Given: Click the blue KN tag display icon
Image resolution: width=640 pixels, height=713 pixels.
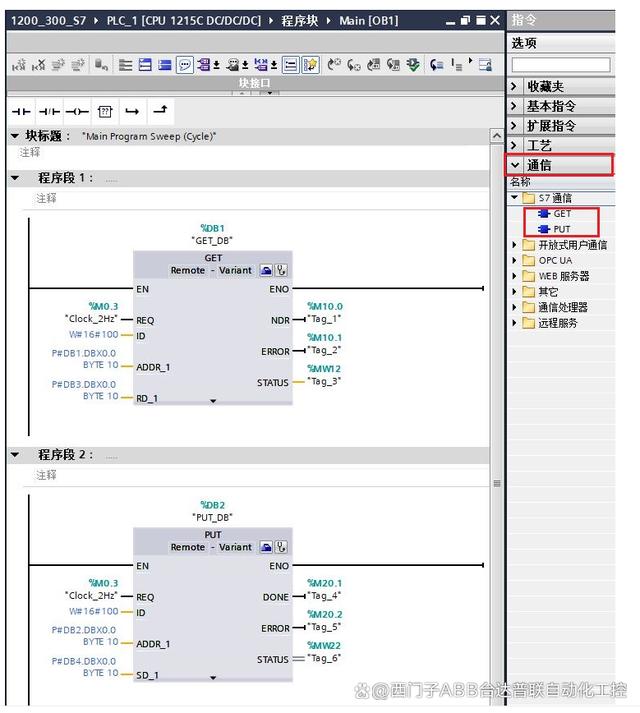Looking at the screenshot, I should tap(261, 65).
